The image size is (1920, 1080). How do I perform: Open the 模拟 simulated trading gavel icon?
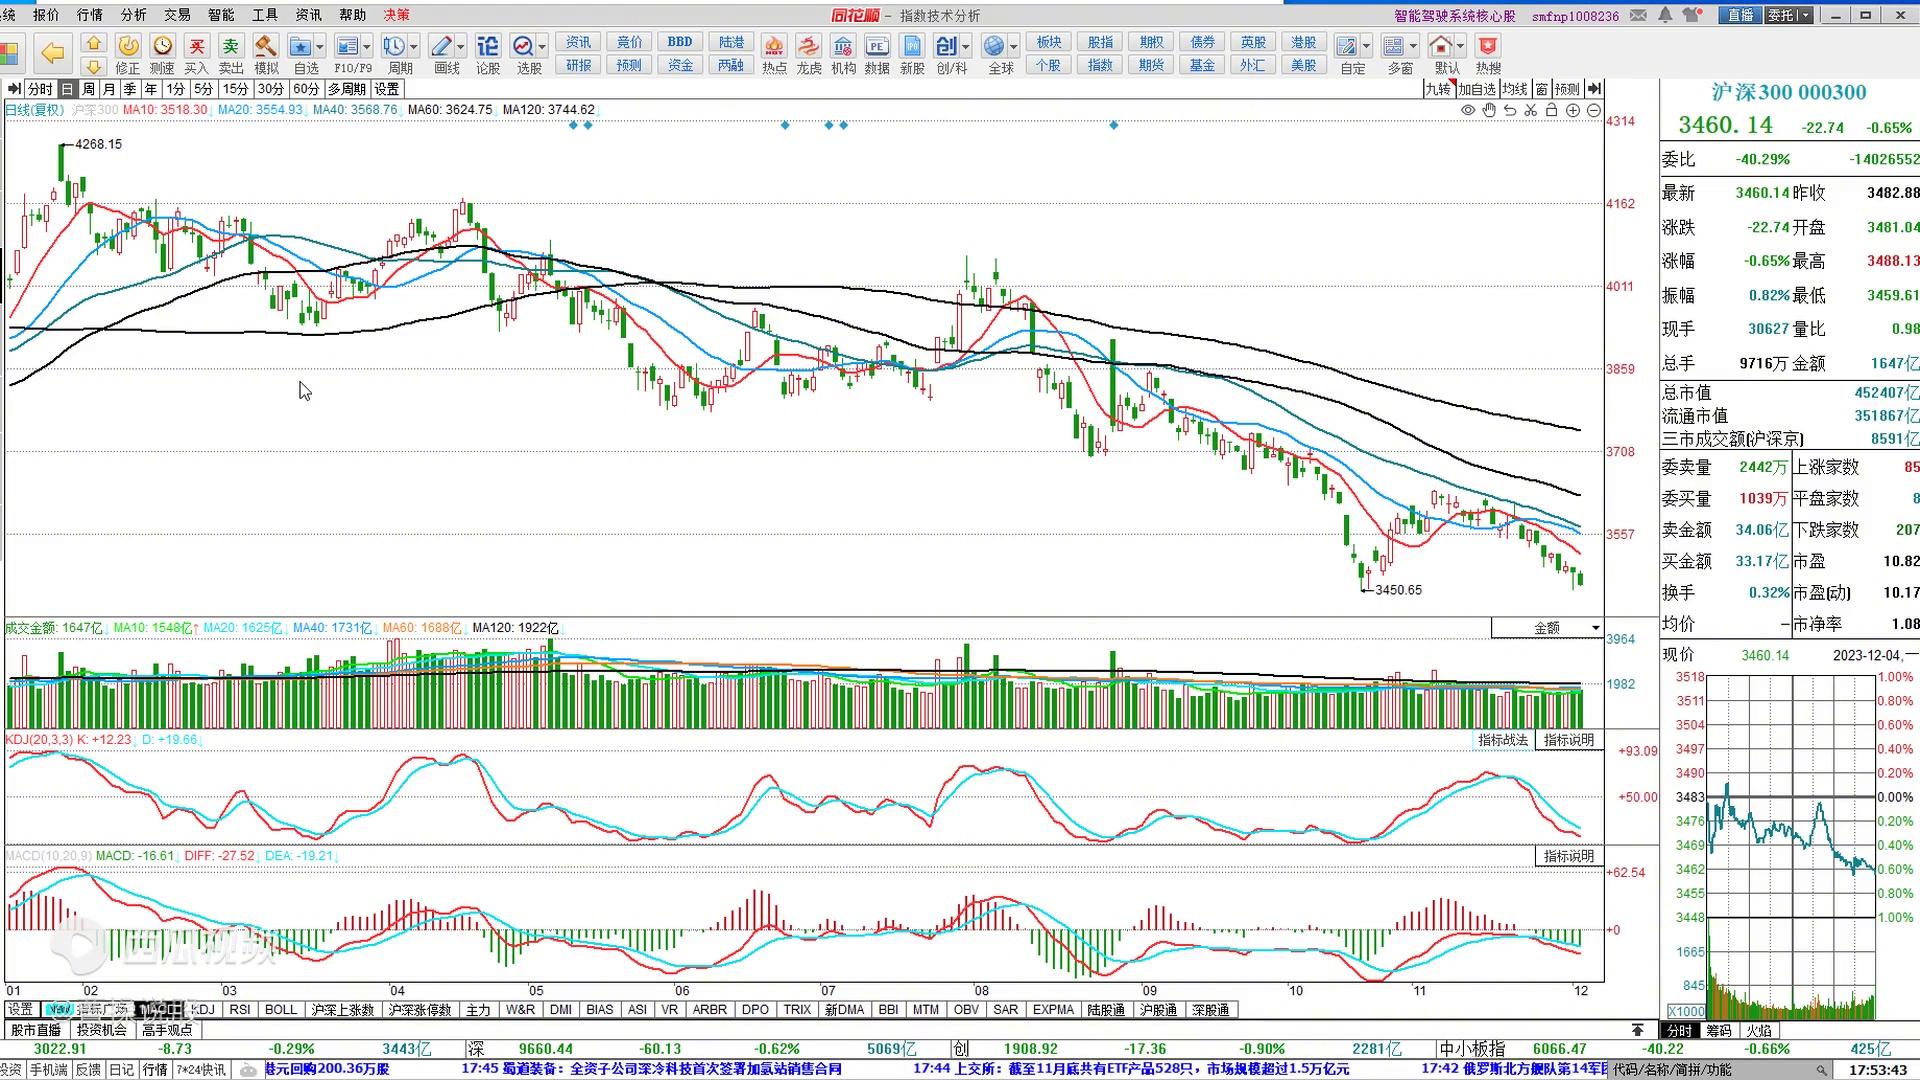coord(265,47)
